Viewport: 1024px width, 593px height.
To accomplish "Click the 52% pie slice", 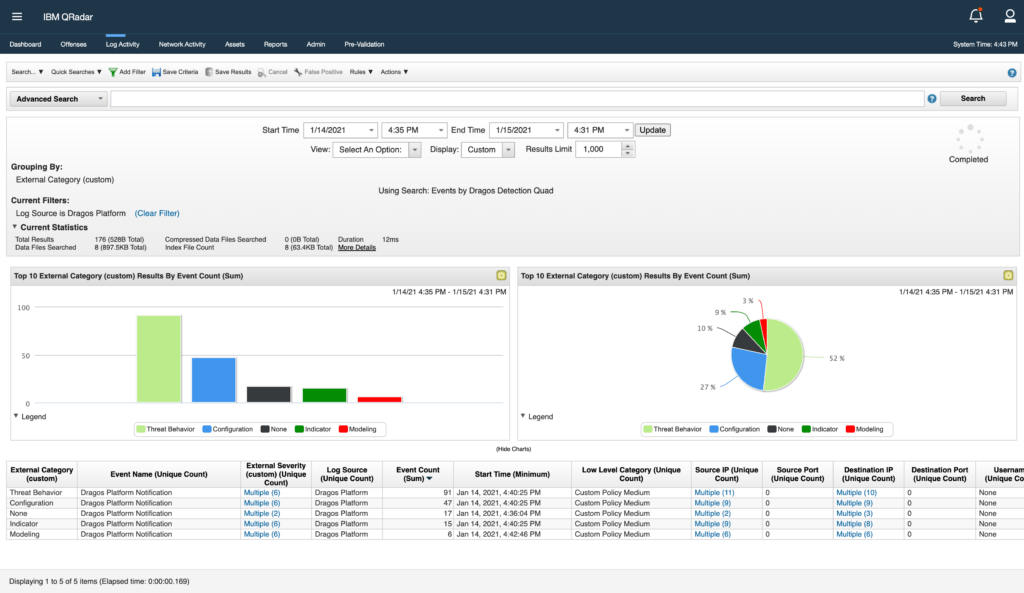I will click(786, 356).
